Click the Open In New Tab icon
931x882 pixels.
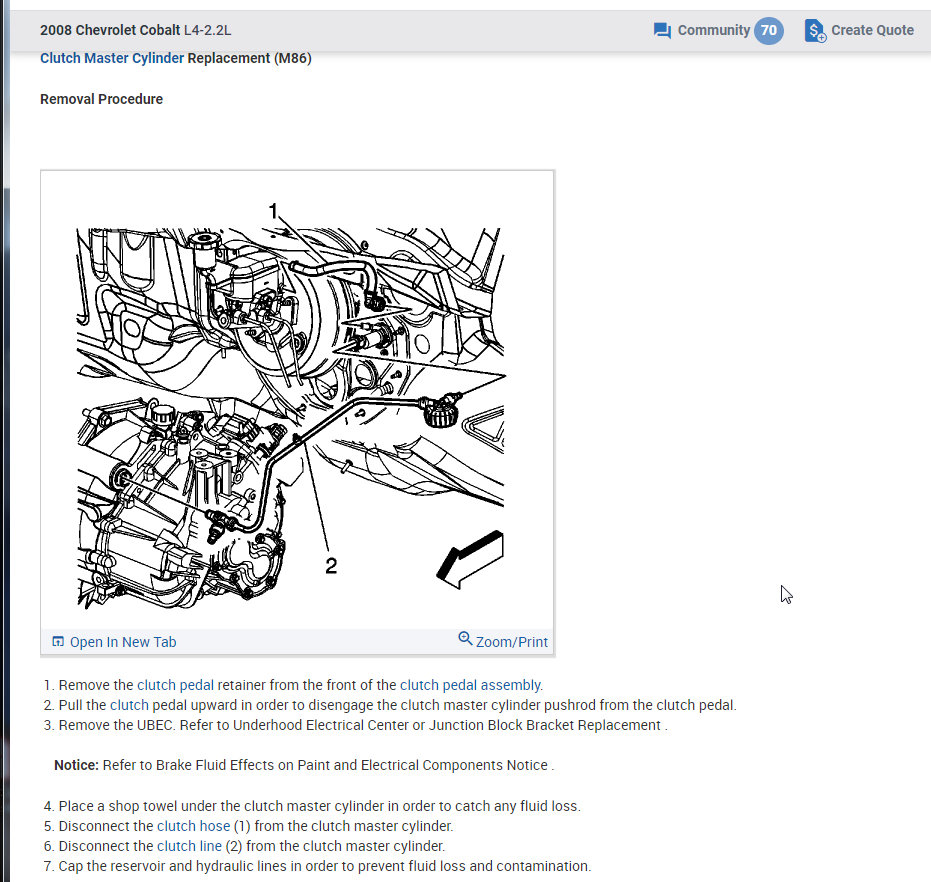tap(58, 641)
